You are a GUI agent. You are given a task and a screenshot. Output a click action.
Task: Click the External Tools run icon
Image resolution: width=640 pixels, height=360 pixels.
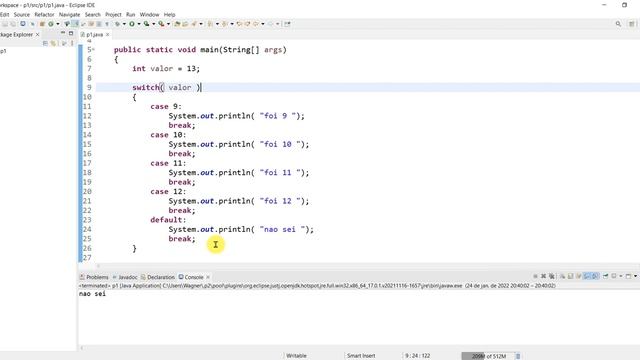(x=161, y=24)
